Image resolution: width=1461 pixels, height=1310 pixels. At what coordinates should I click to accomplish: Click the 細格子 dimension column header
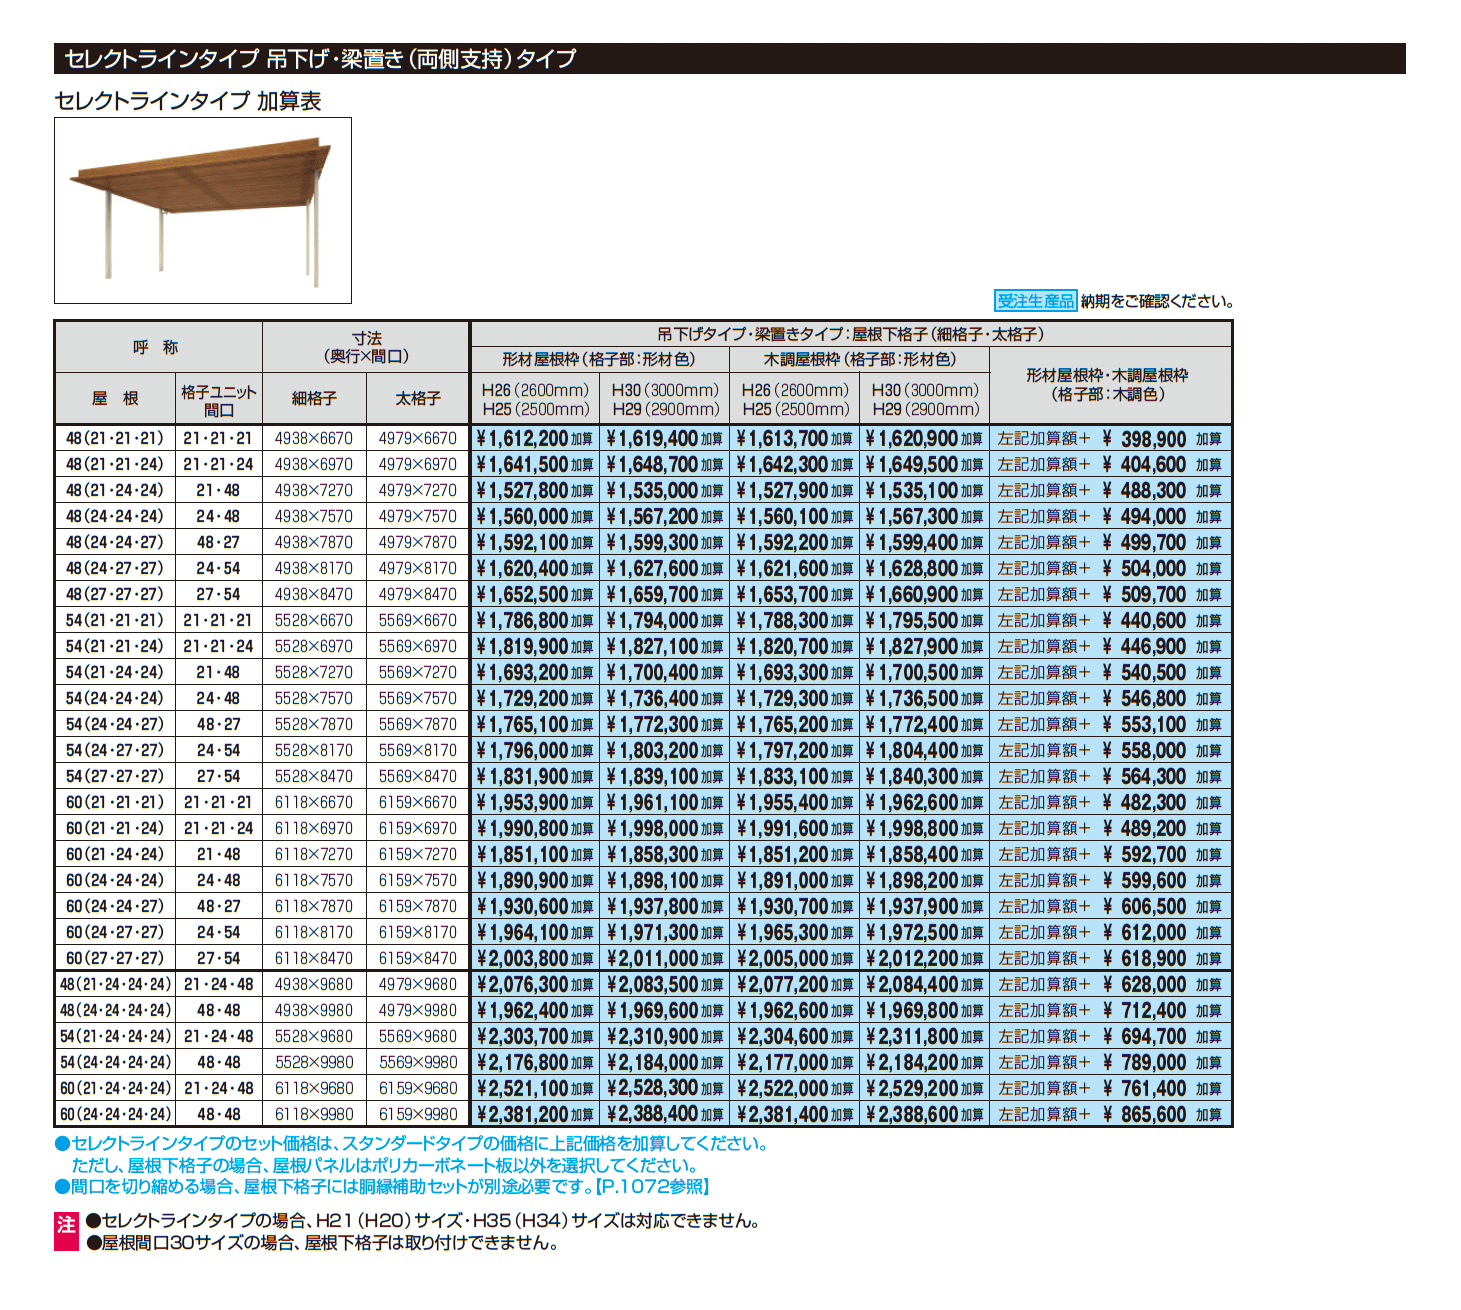314,398
